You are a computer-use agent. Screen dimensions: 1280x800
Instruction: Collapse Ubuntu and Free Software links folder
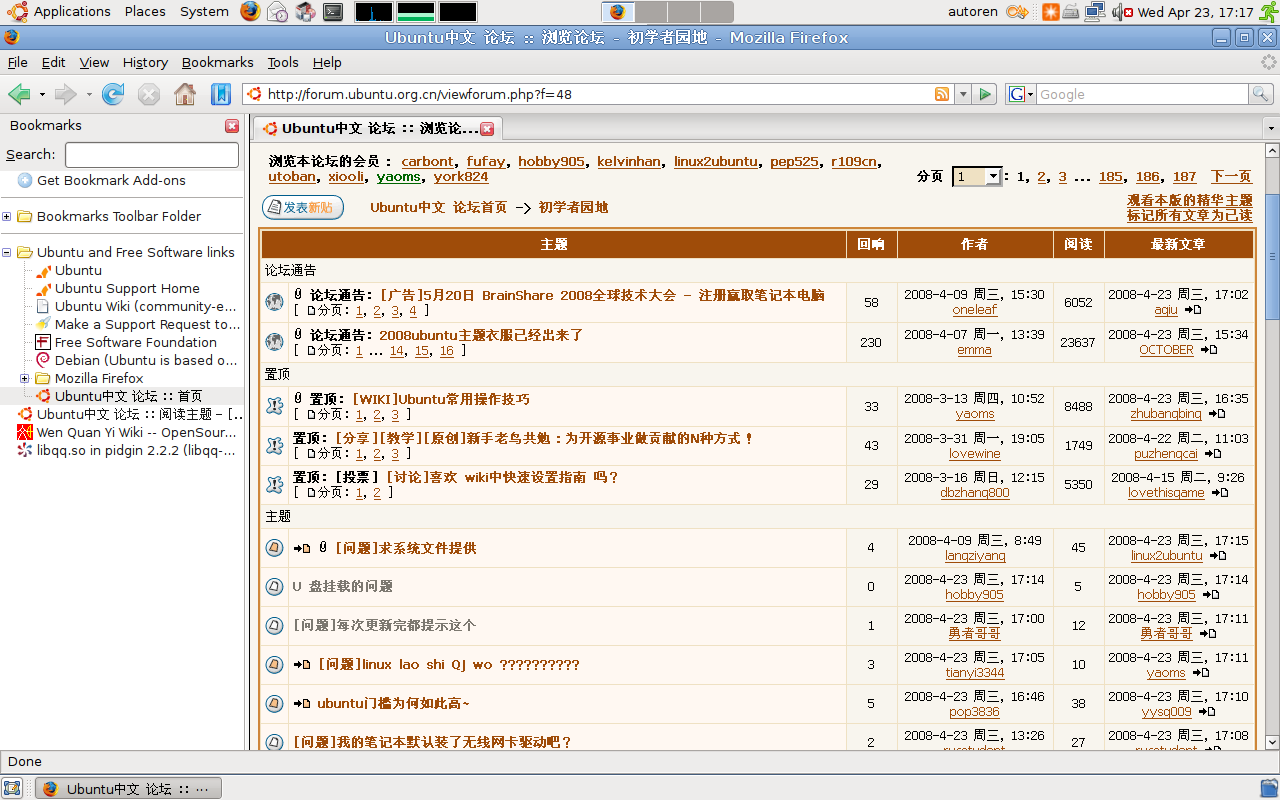pyautogui.click(x=7, y=252)
